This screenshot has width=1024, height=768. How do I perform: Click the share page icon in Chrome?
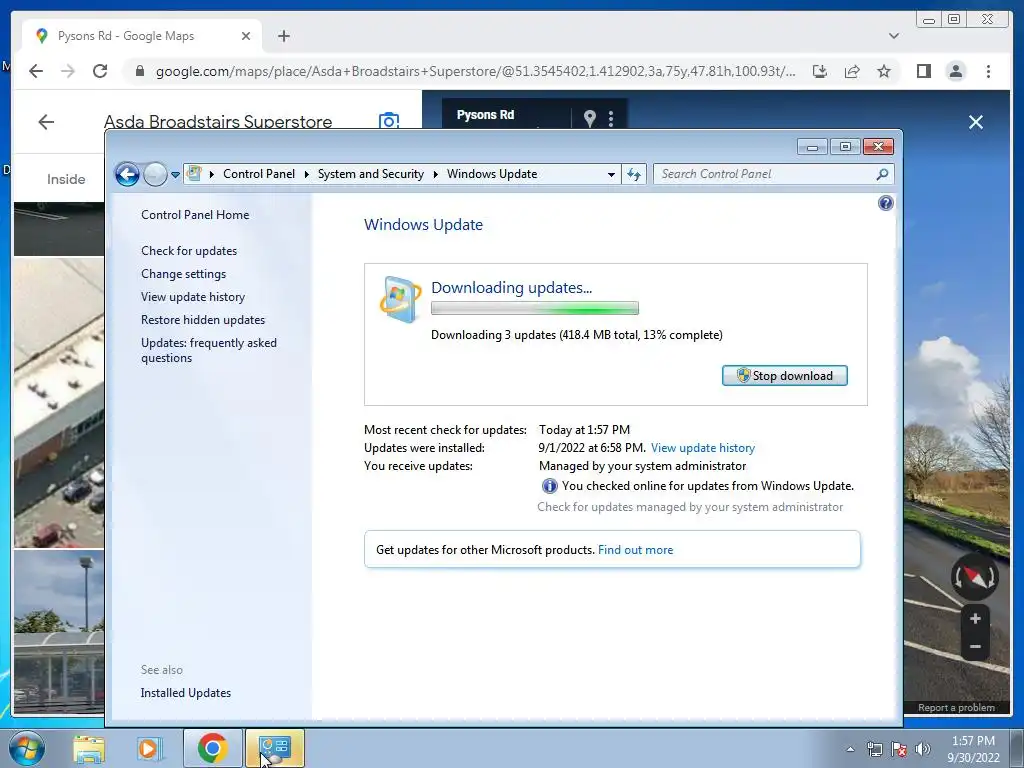pyautogui.click(x=852, y=71)
